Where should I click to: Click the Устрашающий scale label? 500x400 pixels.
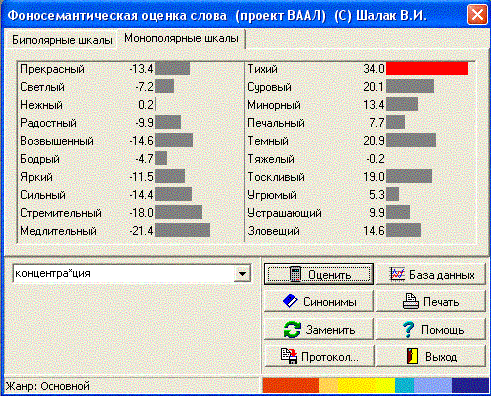point(284,213)
